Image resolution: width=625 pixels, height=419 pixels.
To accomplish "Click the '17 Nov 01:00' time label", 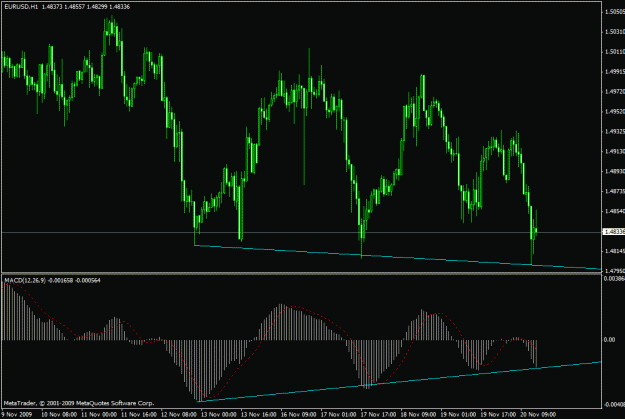I will 338,415.
